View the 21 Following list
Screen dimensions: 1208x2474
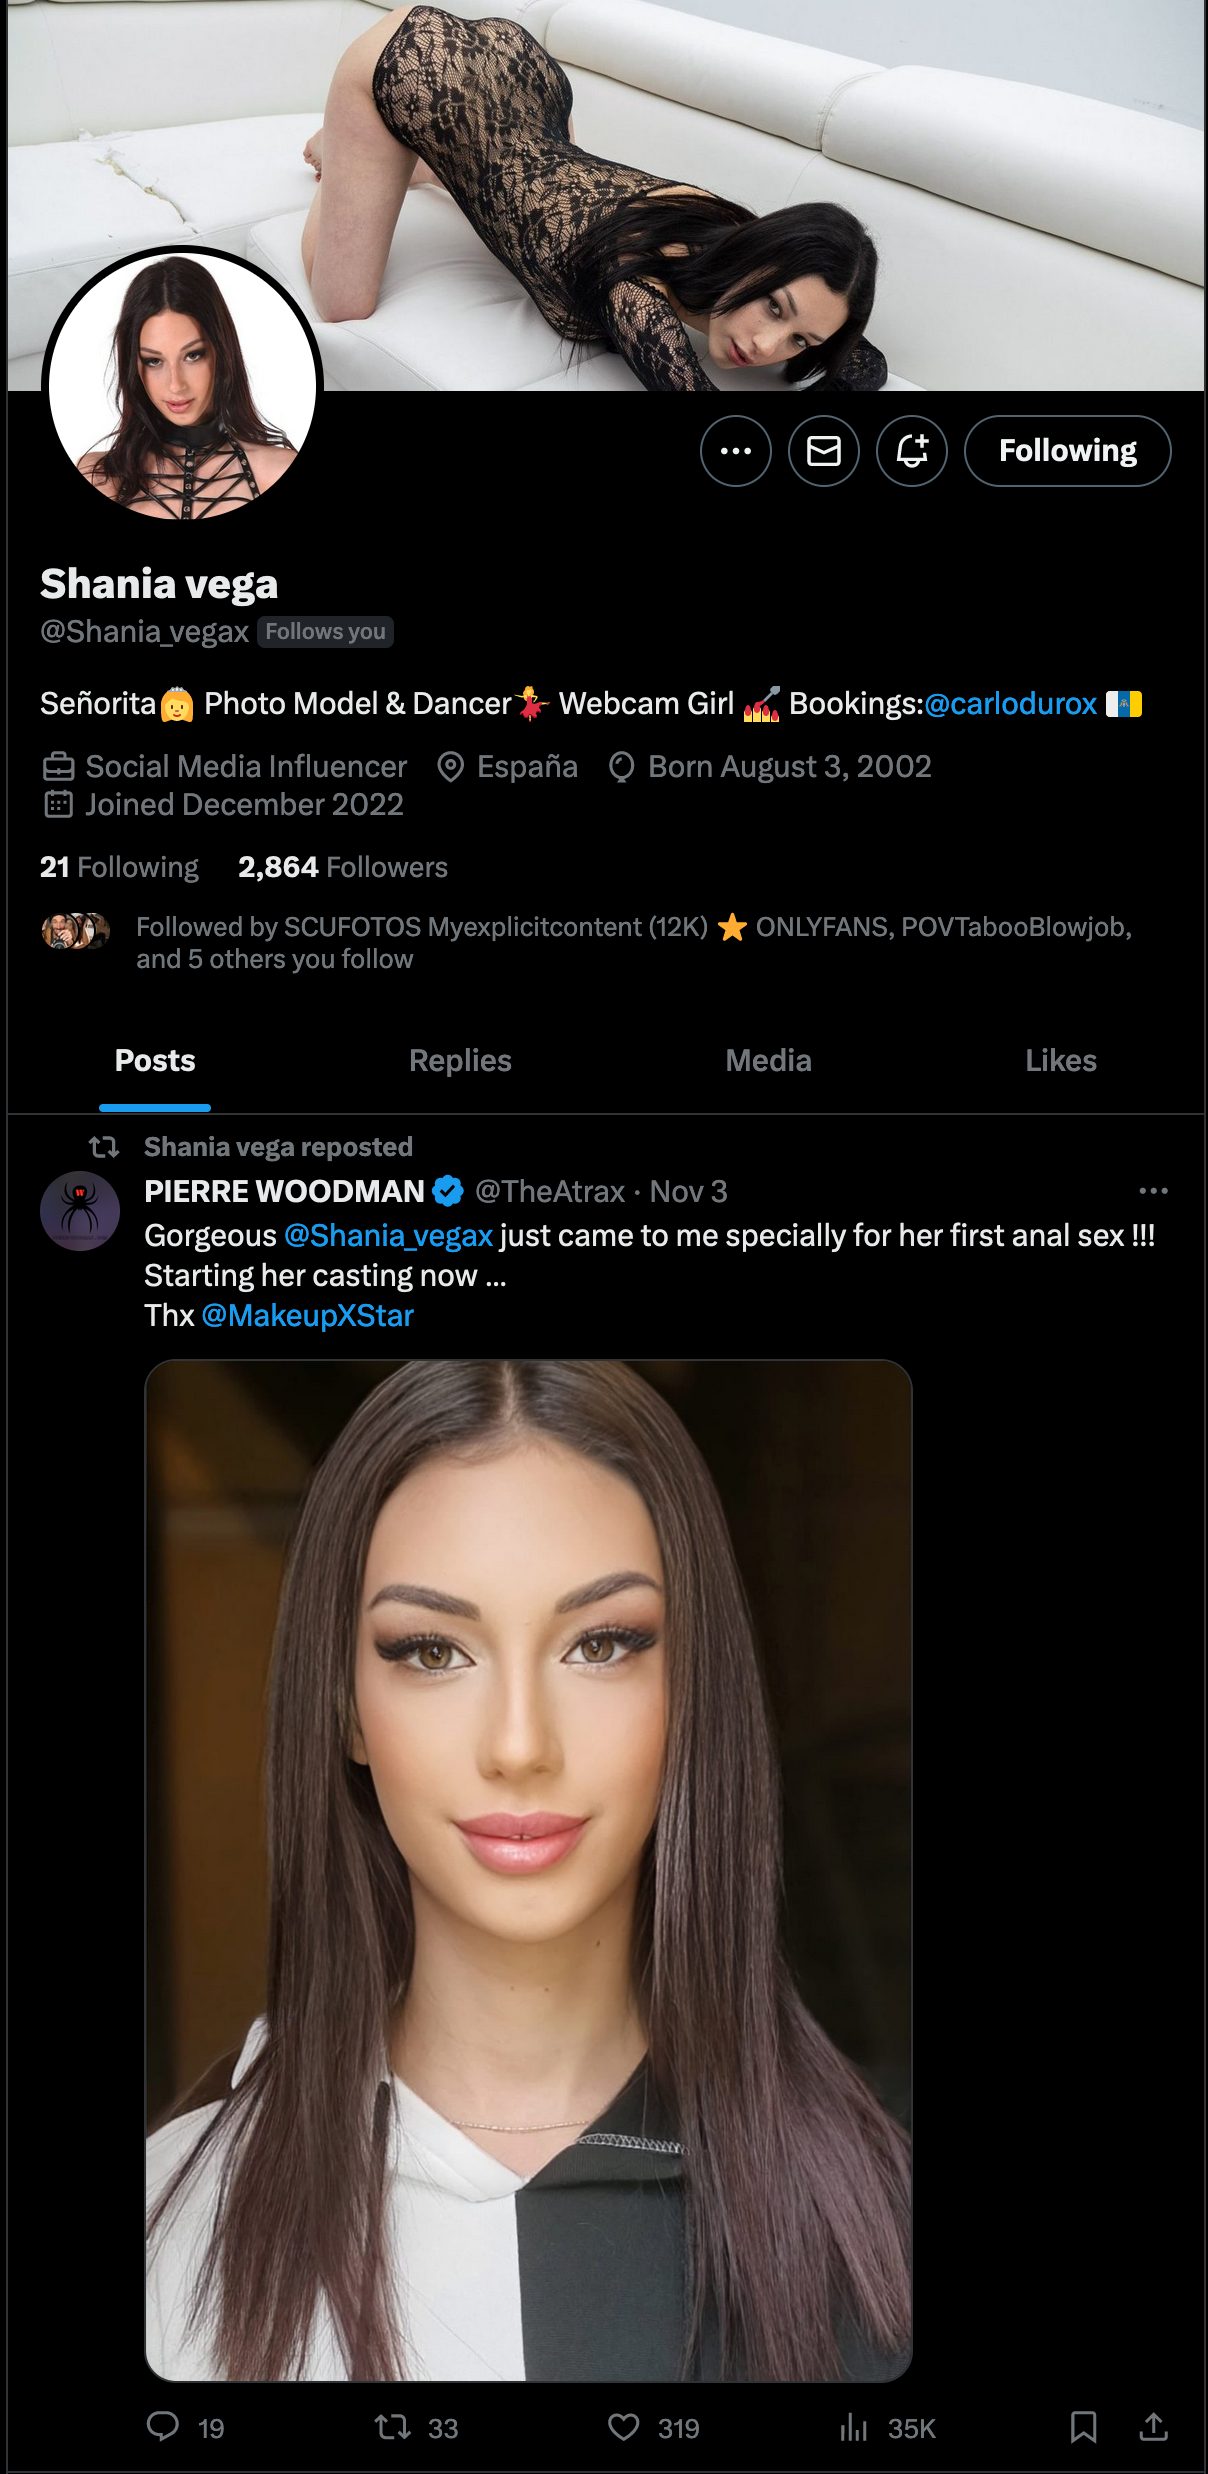(119, 867)
